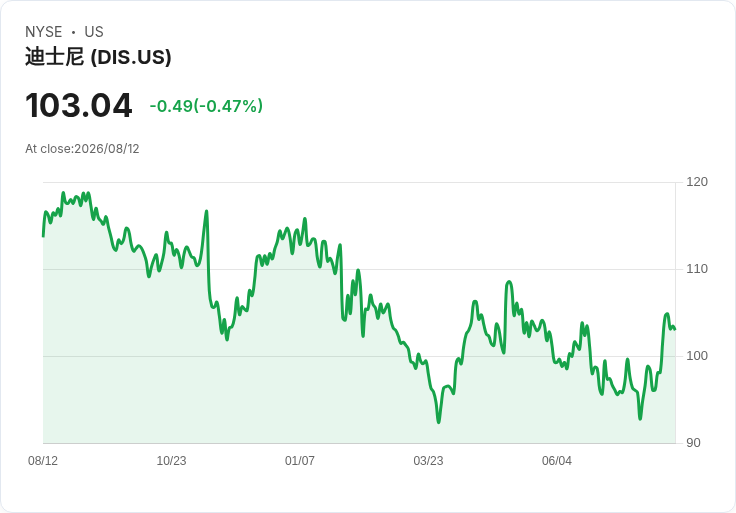This screenshot has height=513, width=736.
Task: Click the sharp November price spike peak
Action: click(x=207, y=212)
